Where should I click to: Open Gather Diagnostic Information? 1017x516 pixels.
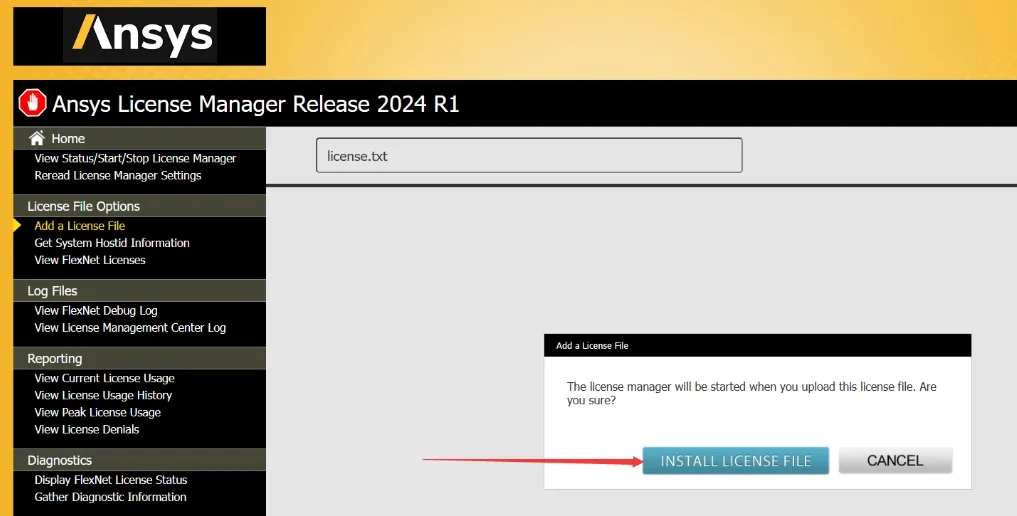point(110,497)
